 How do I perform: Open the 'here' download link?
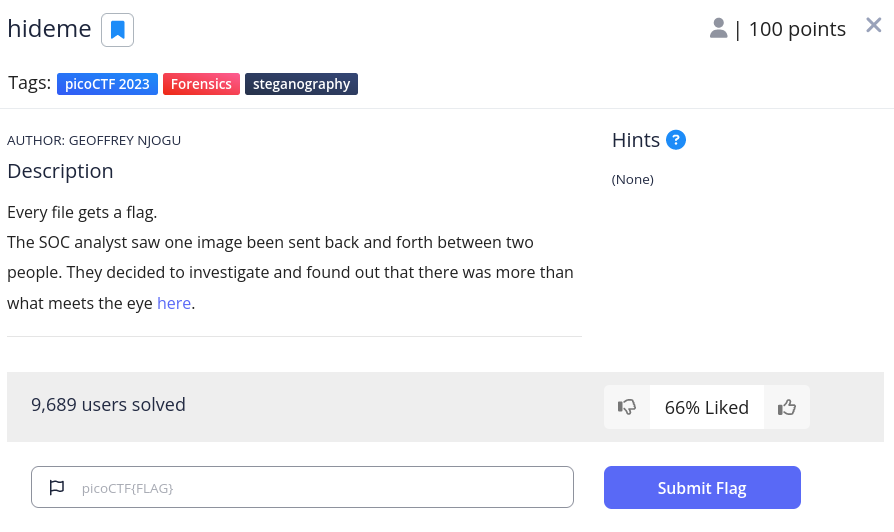(174, 303)
